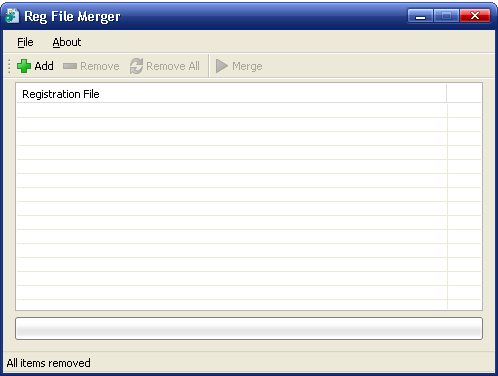The height and width of the screenshot is (376, 498).
Task: Start merging via the Merge text label
Action: pos(247,66)
